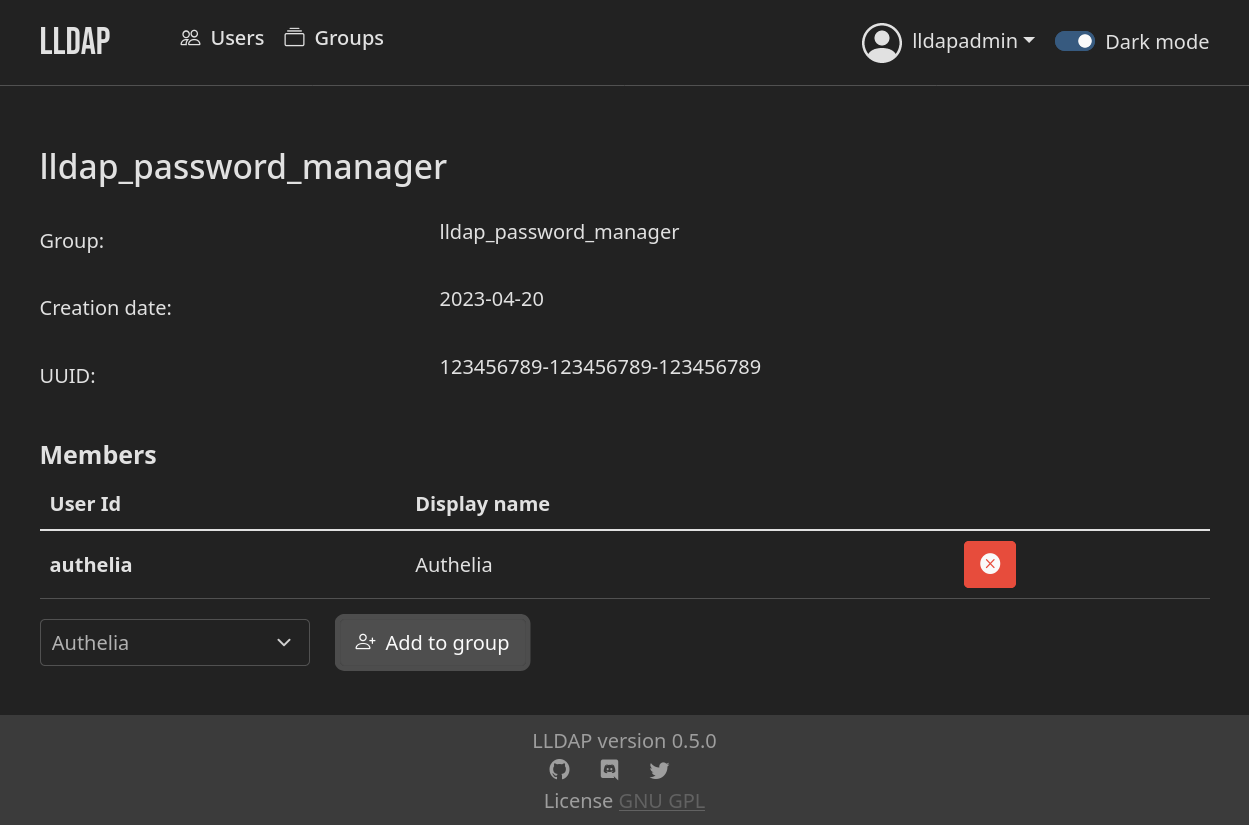The image size is (1250, 825).
Task: Click the person-plus icon on Add to group button
Action: tap(365, 642)
